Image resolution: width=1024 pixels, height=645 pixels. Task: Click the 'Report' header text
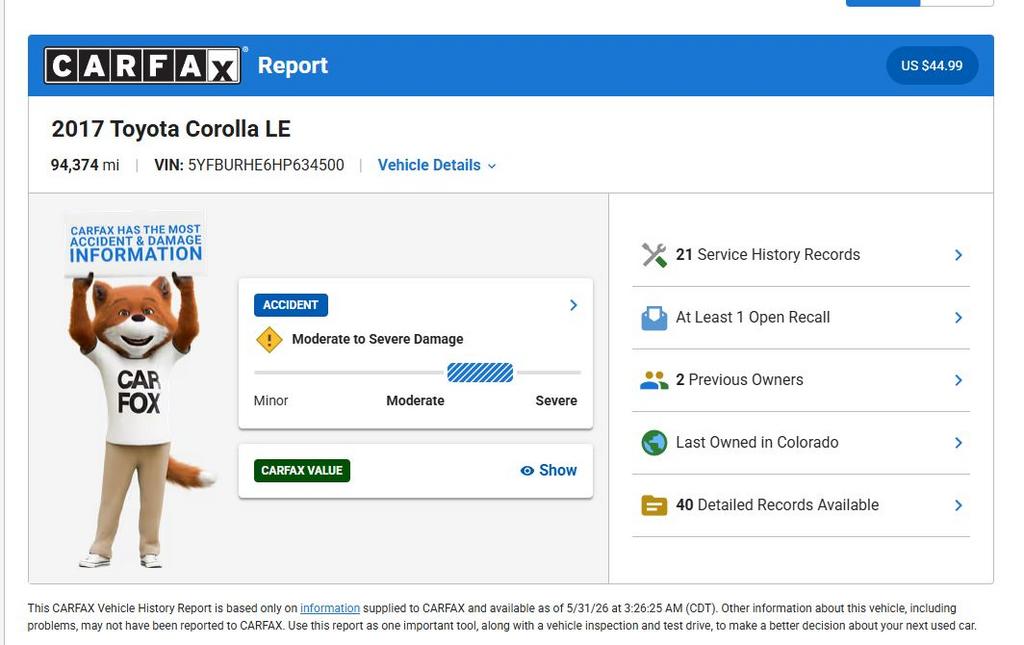(293, 65)
